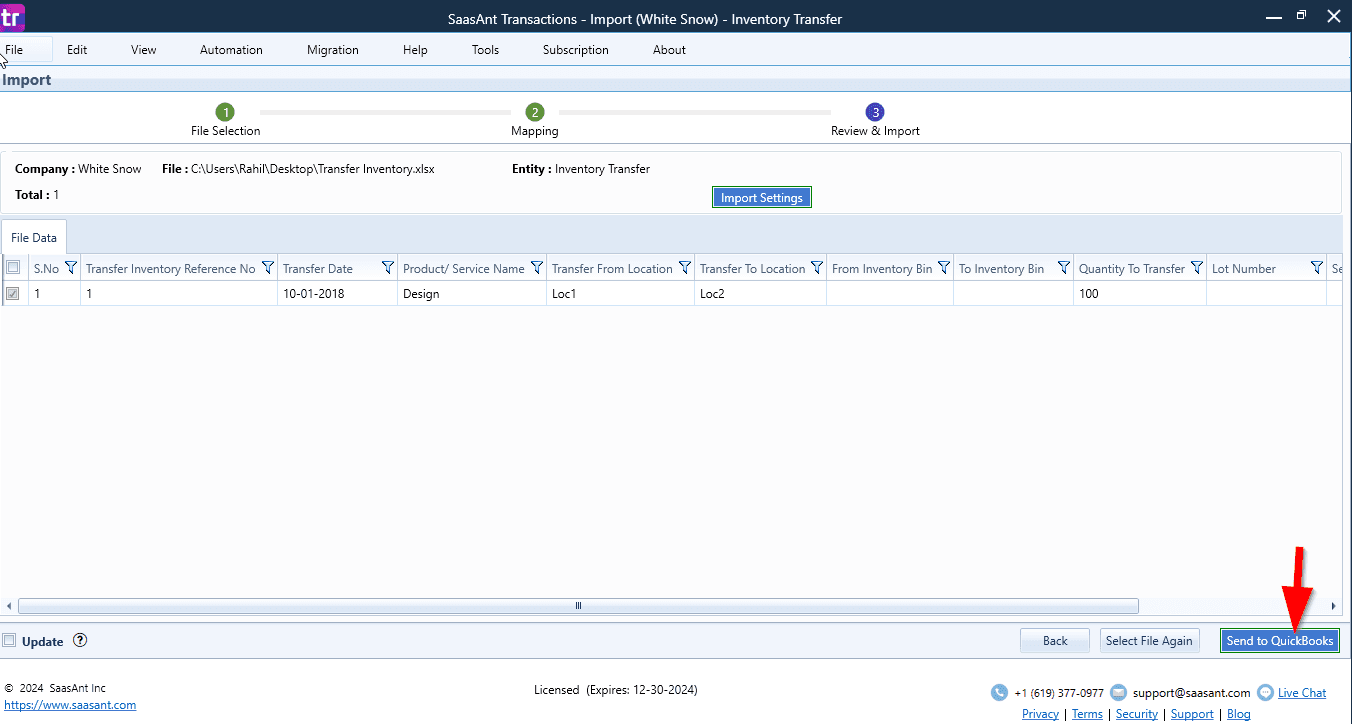This screenshot has width=1352, height=724.
Task: Click step 2 Mapping circle
Action: pyautogui.click(x=535, y=112)
